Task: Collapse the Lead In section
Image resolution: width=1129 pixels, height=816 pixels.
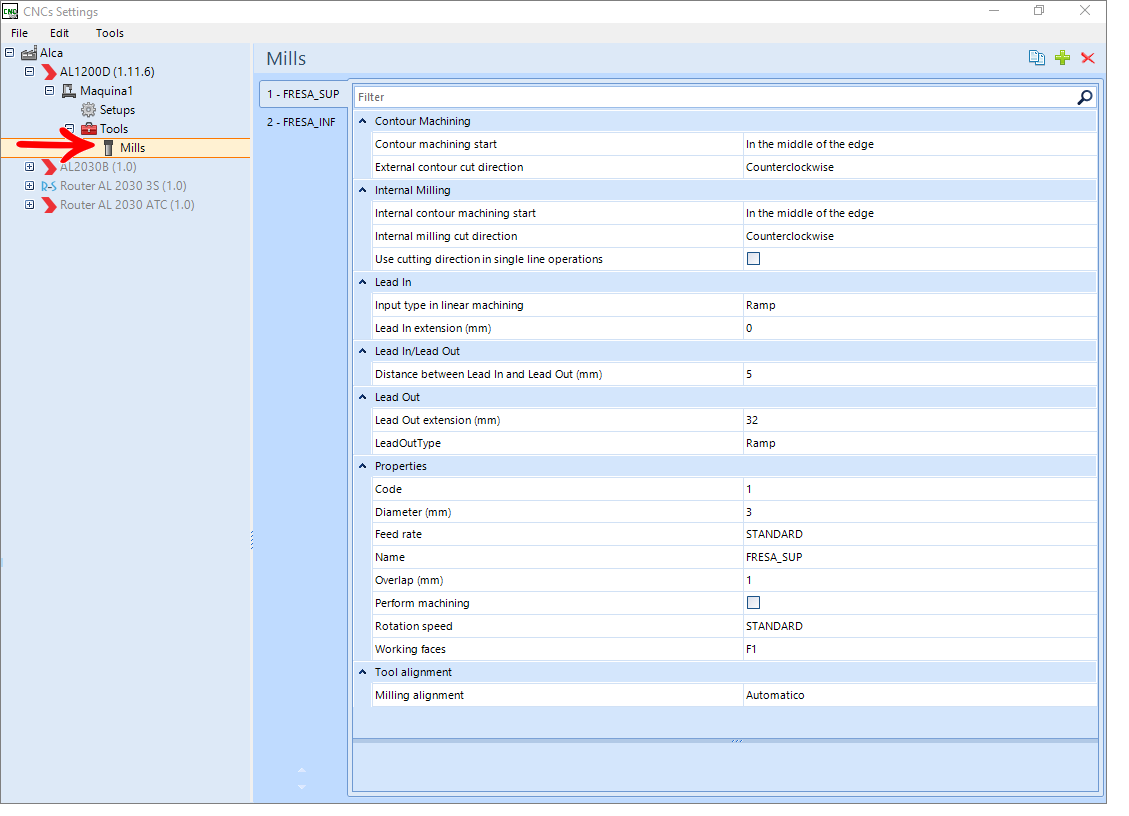Action: [363, 282]
